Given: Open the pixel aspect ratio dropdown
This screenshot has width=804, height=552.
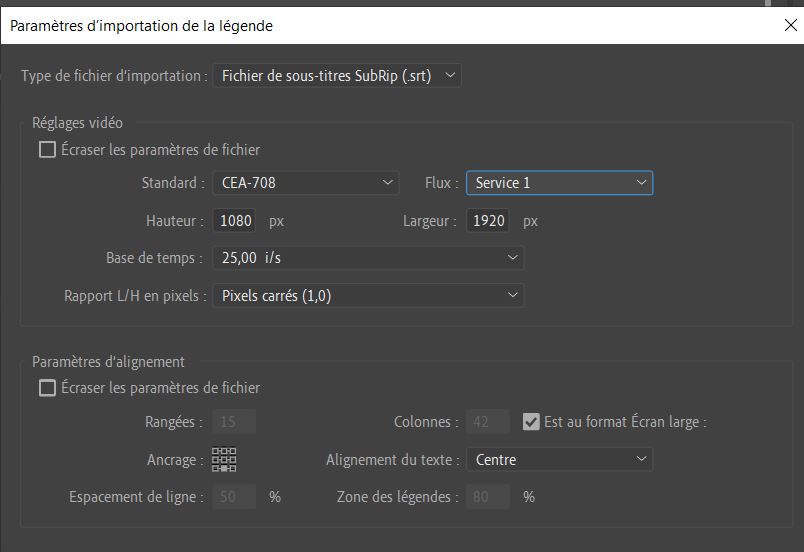Looking at the screenshot, I should 368,295.
